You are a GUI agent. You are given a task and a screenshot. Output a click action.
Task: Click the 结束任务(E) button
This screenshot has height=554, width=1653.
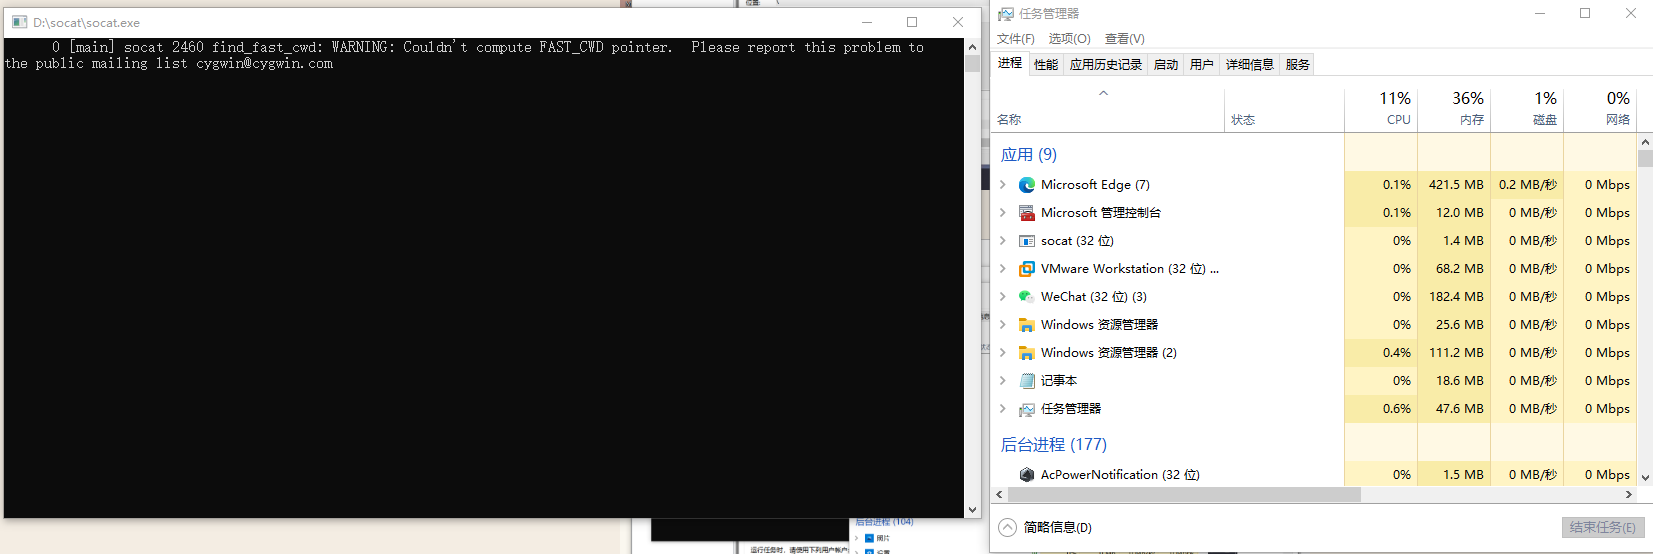(x=1603, y=527)
